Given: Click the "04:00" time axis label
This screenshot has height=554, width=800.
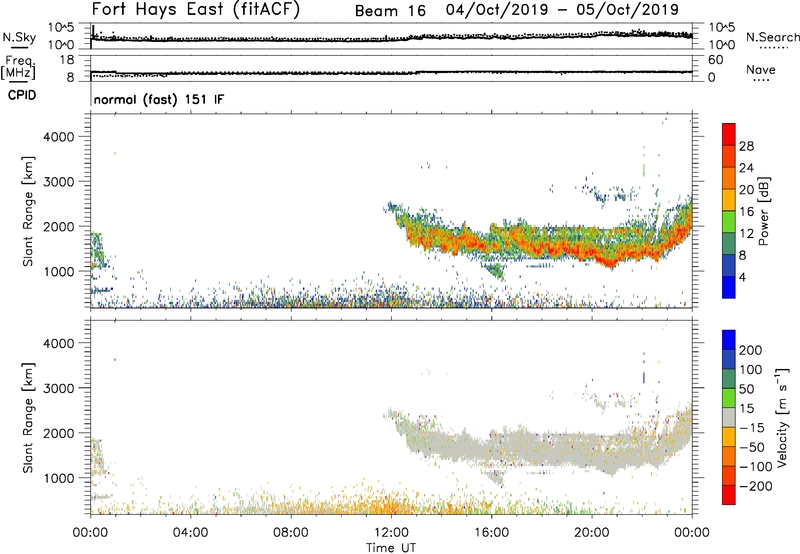Looking at the screenshot, I should pyautogui.click(x=191, y=533).
